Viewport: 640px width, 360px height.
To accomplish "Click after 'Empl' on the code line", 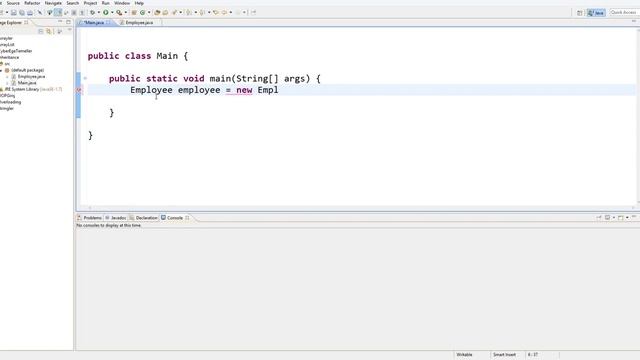I will click(x=279, y=90).
